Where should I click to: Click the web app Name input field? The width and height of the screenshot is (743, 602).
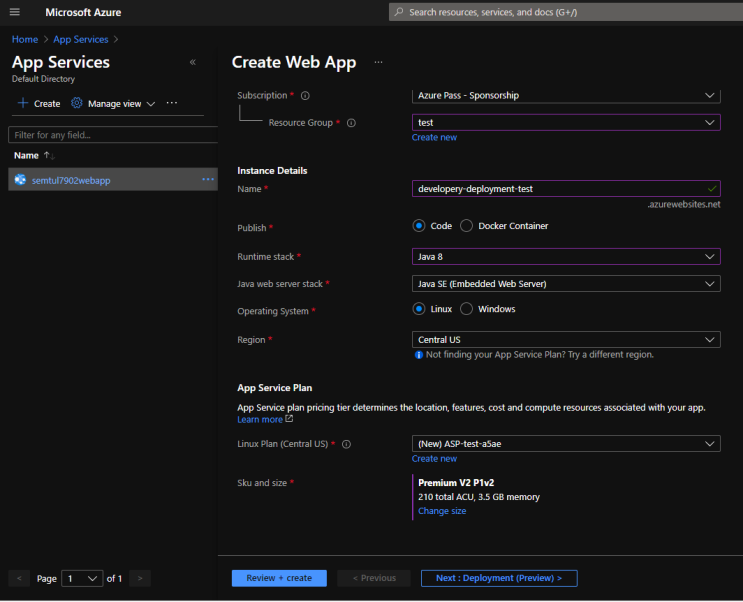[558, 188]
